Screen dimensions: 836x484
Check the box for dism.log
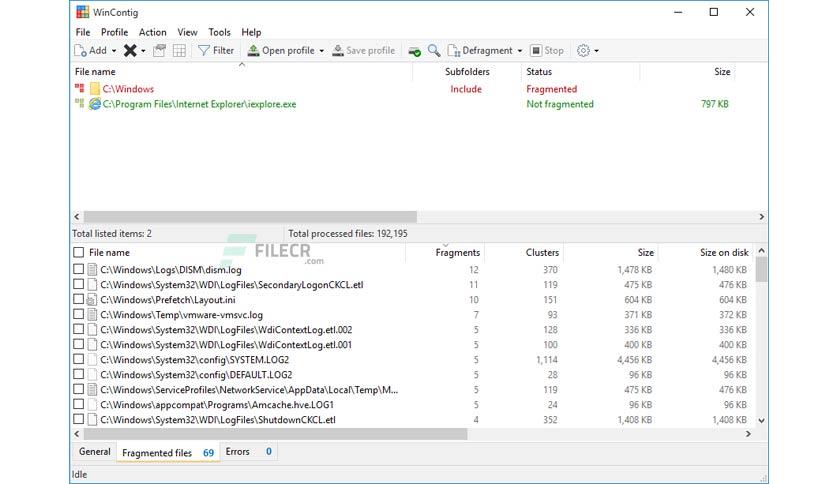tap(78, 269)
